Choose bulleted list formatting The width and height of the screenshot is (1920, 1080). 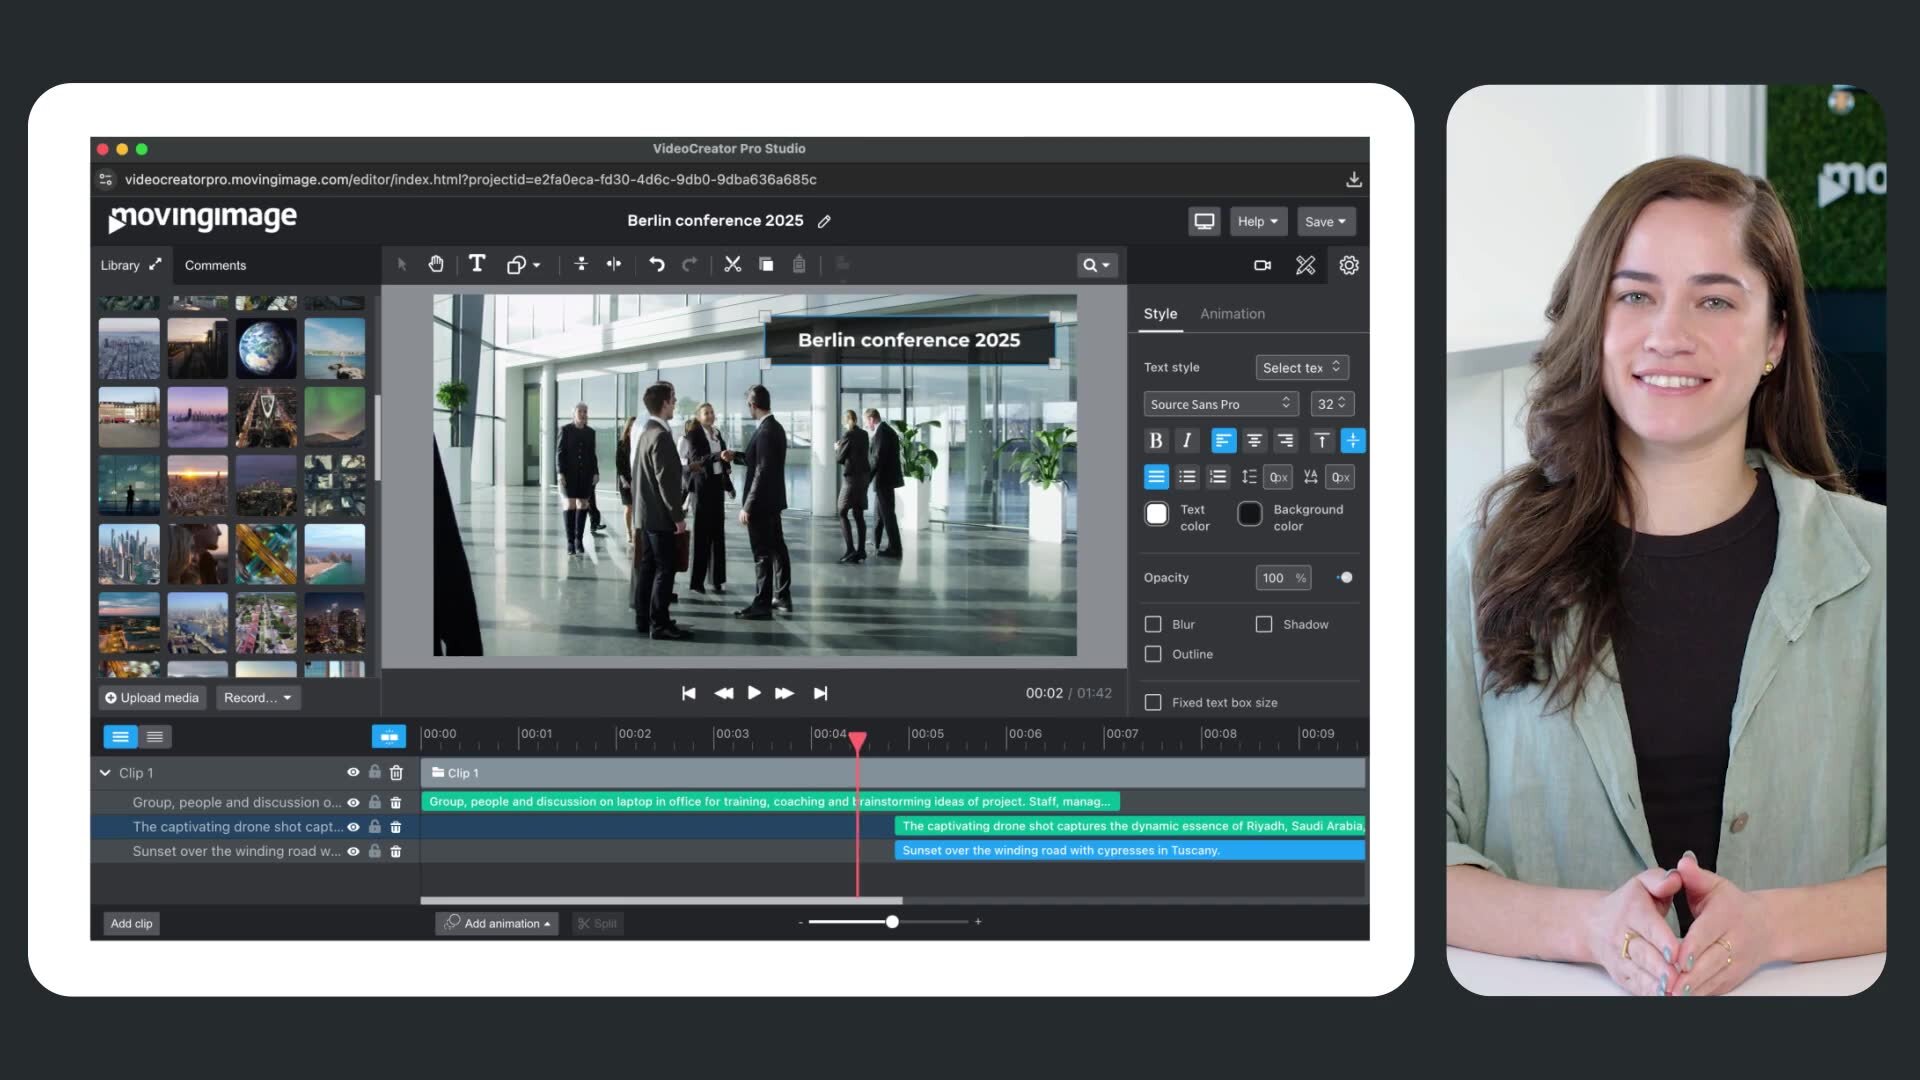pos(1187,477)
